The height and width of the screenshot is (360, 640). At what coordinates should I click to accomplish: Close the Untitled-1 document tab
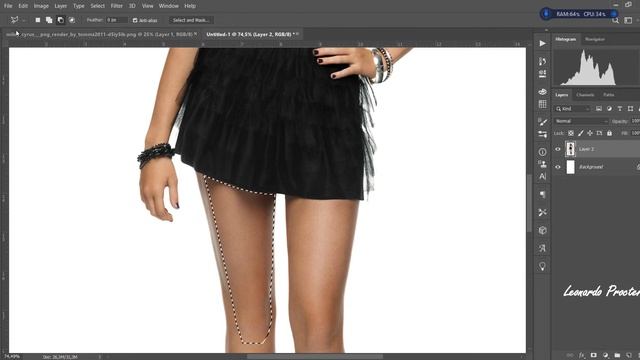[298, 34]
